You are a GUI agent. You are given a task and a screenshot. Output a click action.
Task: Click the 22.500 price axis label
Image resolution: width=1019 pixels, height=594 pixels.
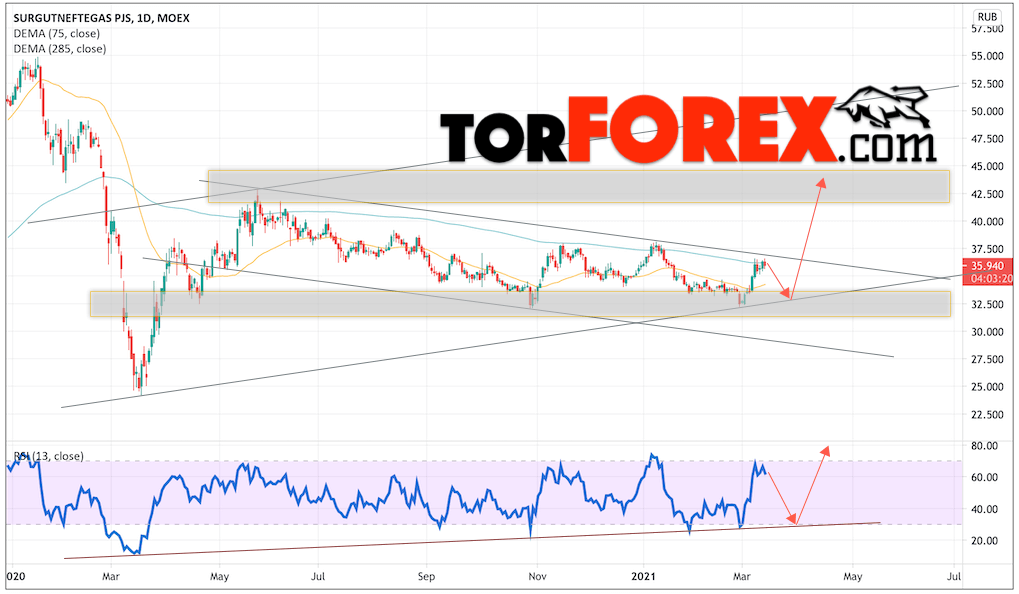(x=987, y=415)
